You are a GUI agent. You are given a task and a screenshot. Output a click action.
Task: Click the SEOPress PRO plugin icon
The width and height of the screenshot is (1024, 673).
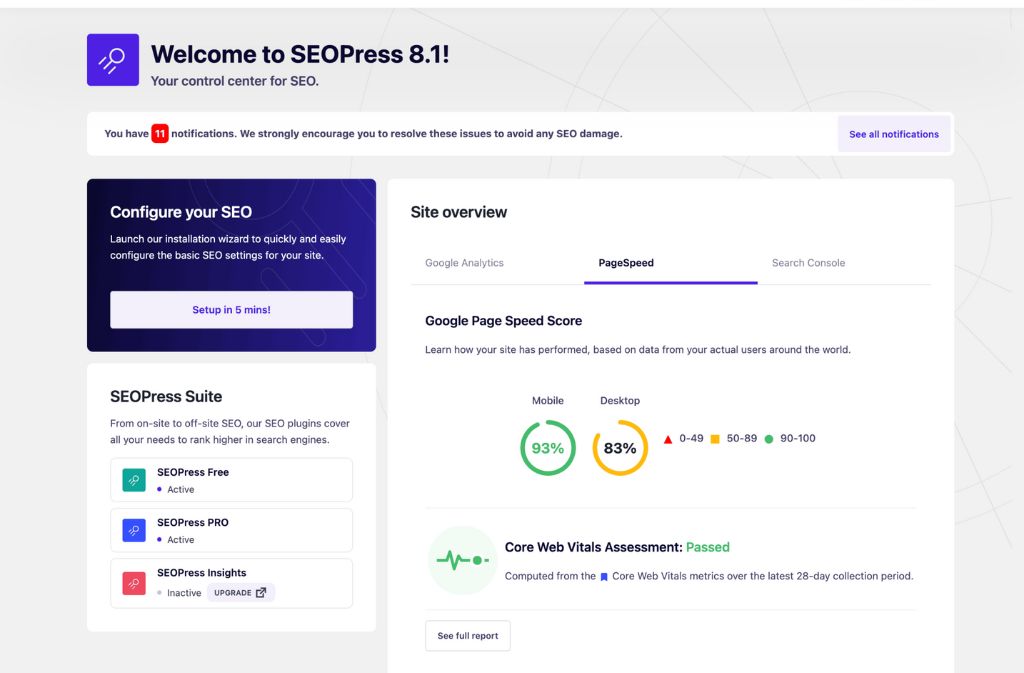click(x=132, y=529)
